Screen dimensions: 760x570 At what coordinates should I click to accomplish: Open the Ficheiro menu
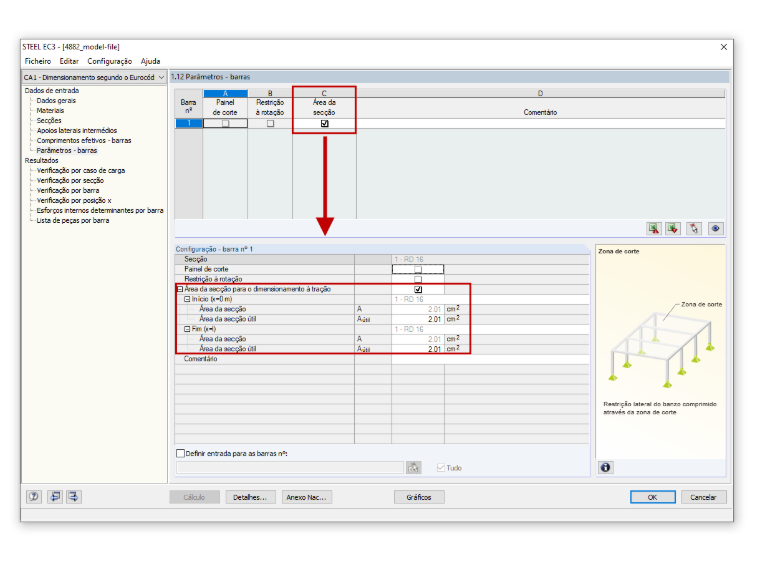[38, 61]
